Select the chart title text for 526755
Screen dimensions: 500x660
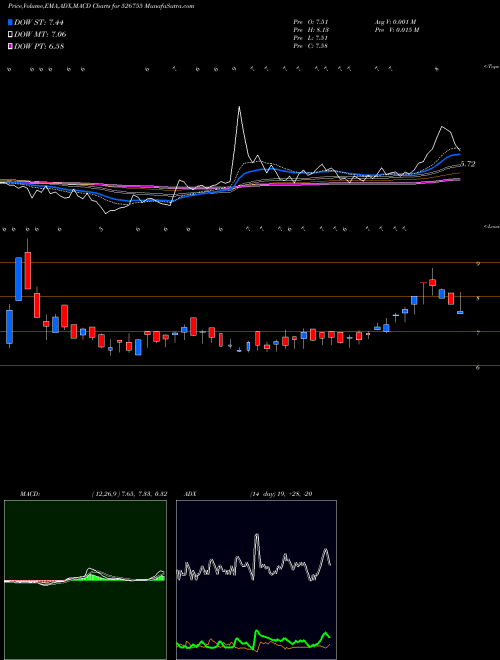tap(101, 7)
